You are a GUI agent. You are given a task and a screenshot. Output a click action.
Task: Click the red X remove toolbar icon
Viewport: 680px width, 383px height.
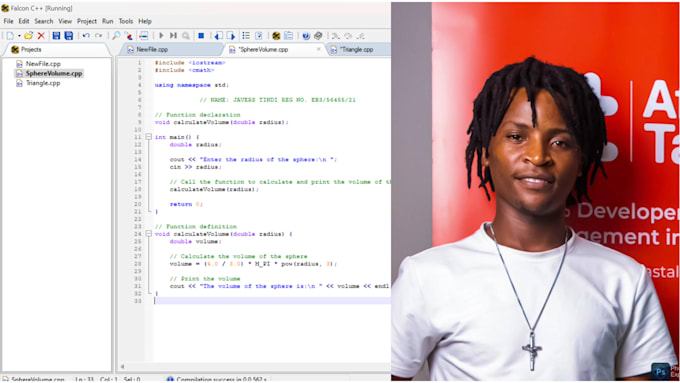41,36
